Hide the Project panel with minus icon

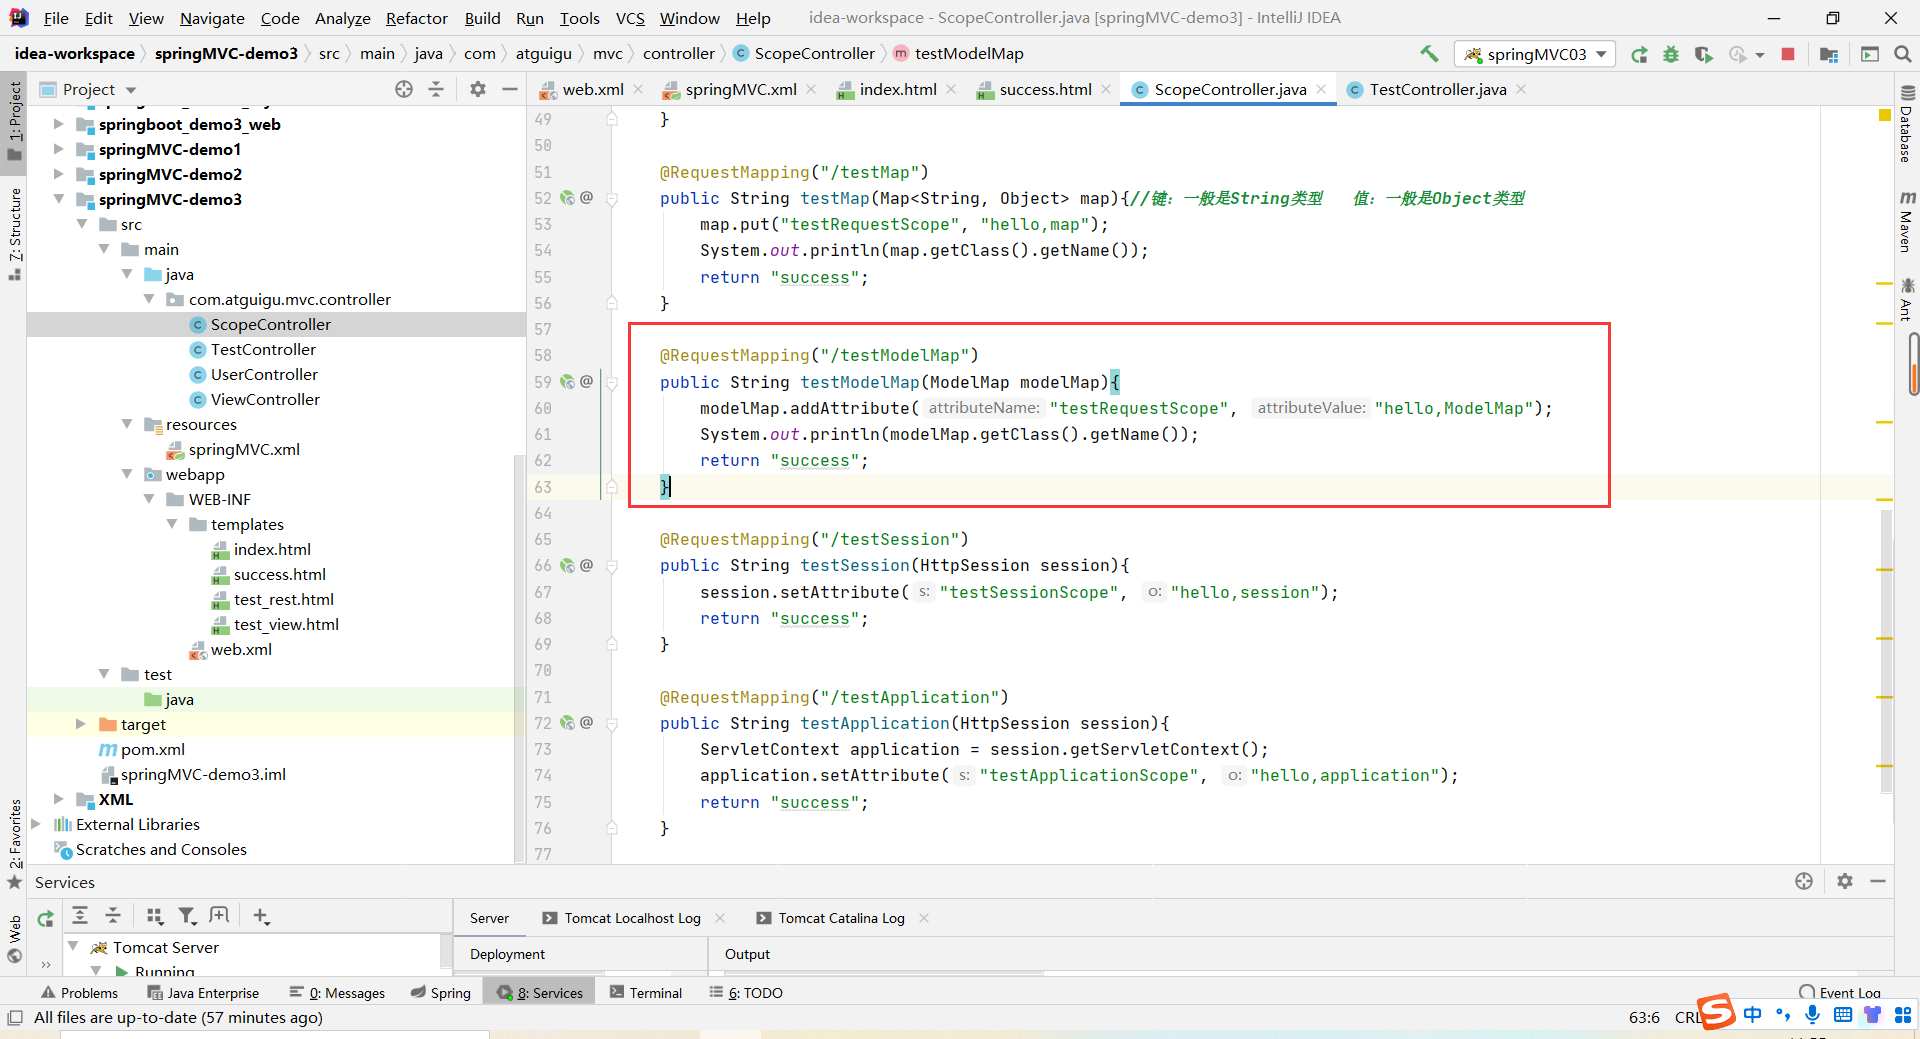coord(510,89)
